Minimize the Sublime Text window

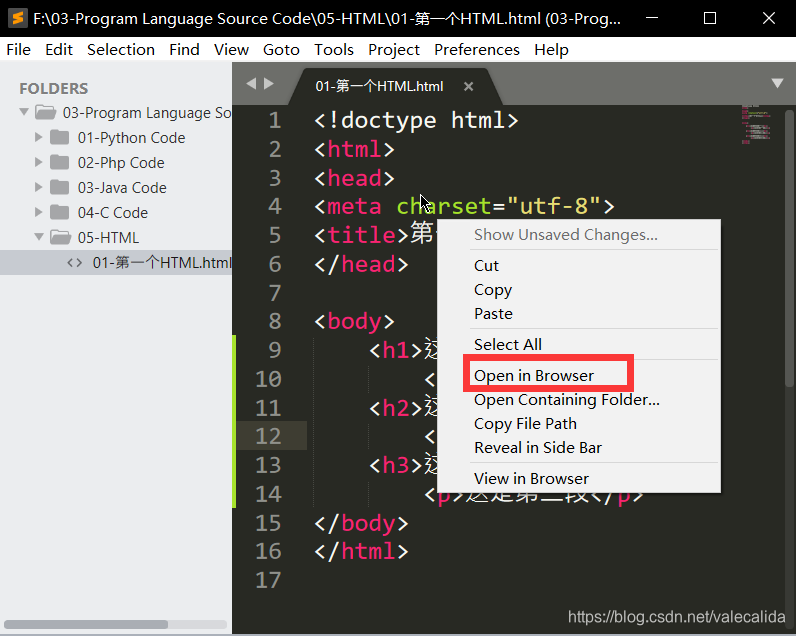pos(652,18)
